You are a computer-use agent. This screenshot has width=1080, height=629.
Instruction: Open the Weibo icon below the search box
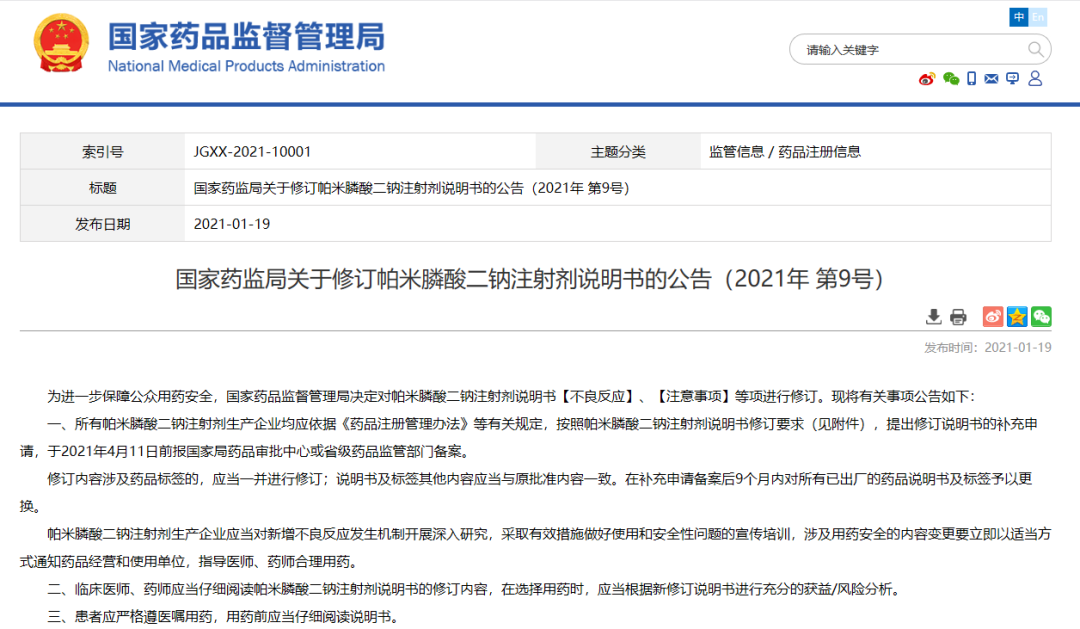pyautogui.click(x=927, y=79)
